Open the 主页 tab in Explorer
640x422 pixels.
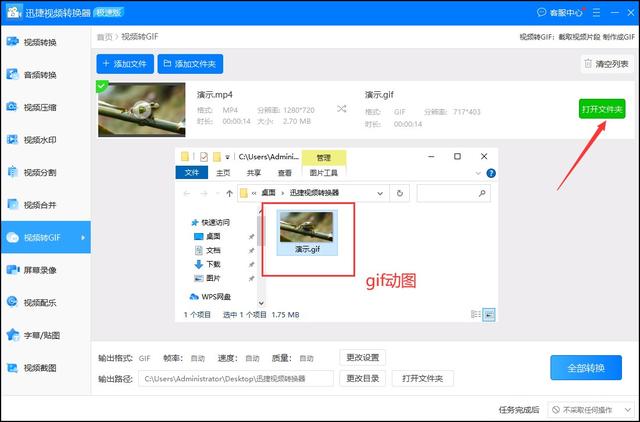223,173
